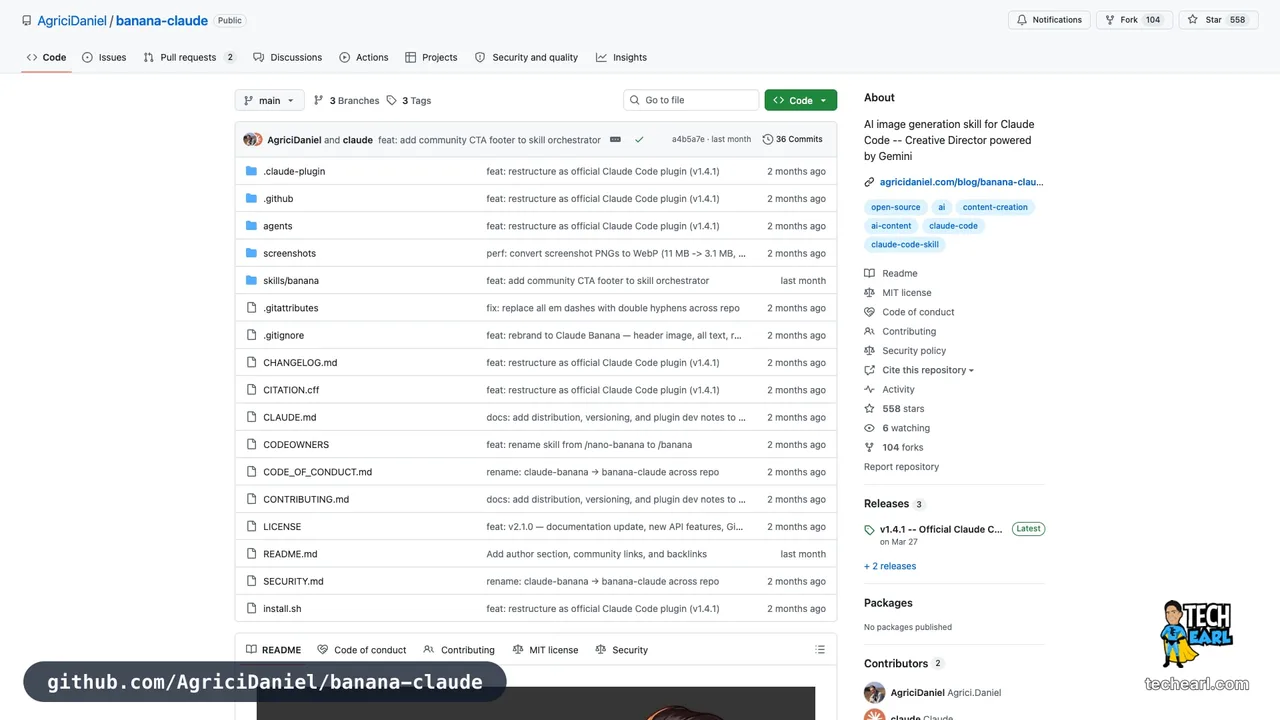The height and width of the screenshot is (720, 1280).
Task: Open Security and quality tab
Action: pyautogui.click(x=526, y=57)
